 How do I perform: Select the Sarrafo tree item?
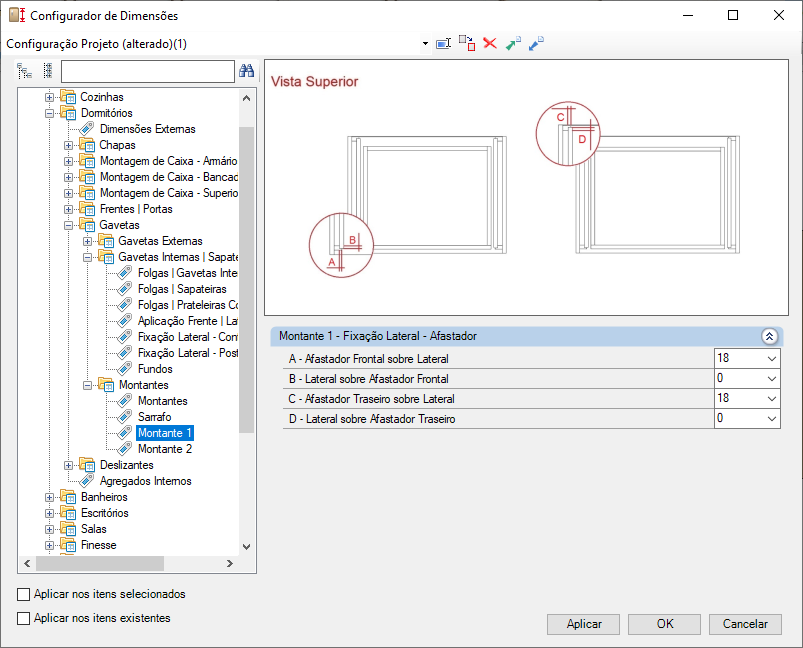click(x=154, y=417)
